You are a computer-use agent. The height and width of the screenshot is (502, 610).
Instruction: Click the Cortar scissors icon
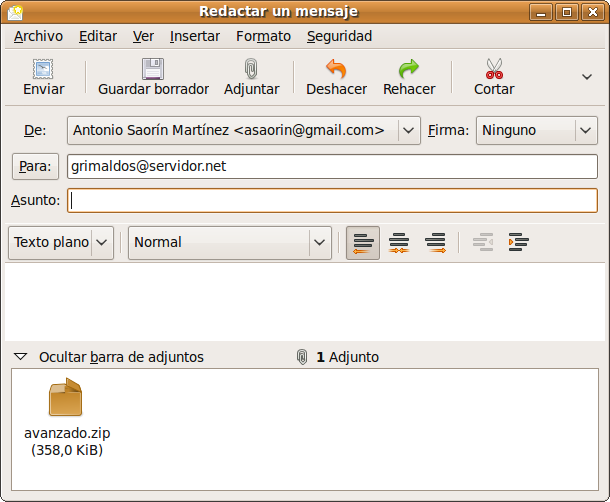[x=494, y=70]
